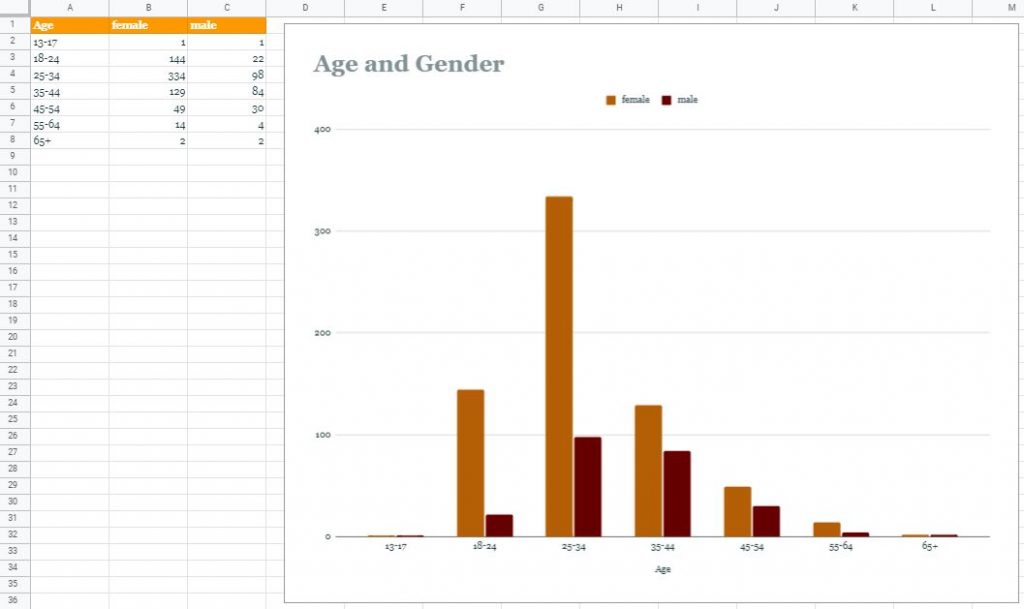
Task: Click cell "35-44" in column A
Action: coord(70,91)
